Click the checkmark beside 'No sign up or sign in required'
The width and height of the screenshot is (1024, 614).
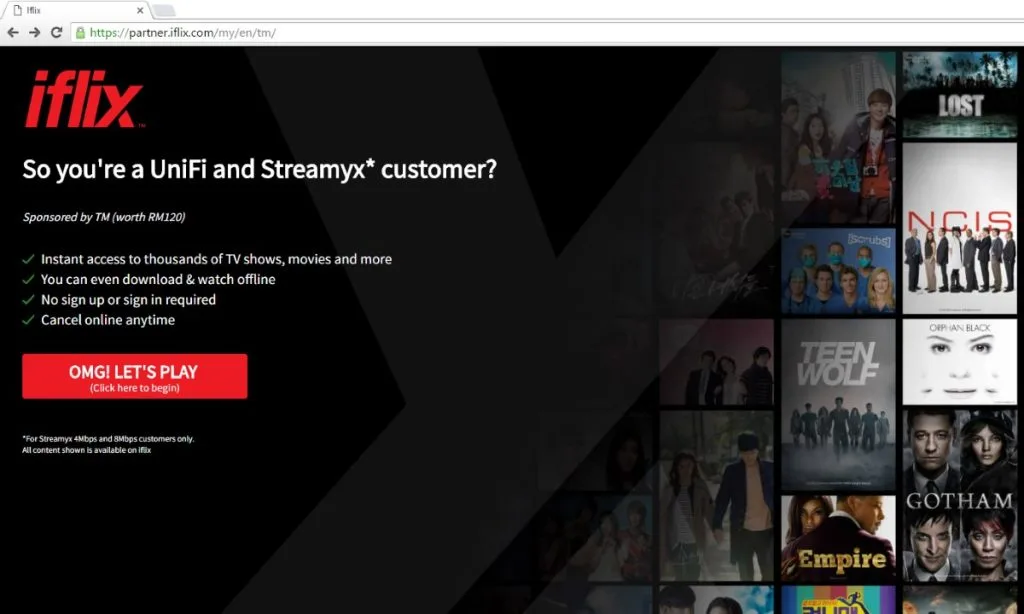pyautogui.click(x=28, y=300)
